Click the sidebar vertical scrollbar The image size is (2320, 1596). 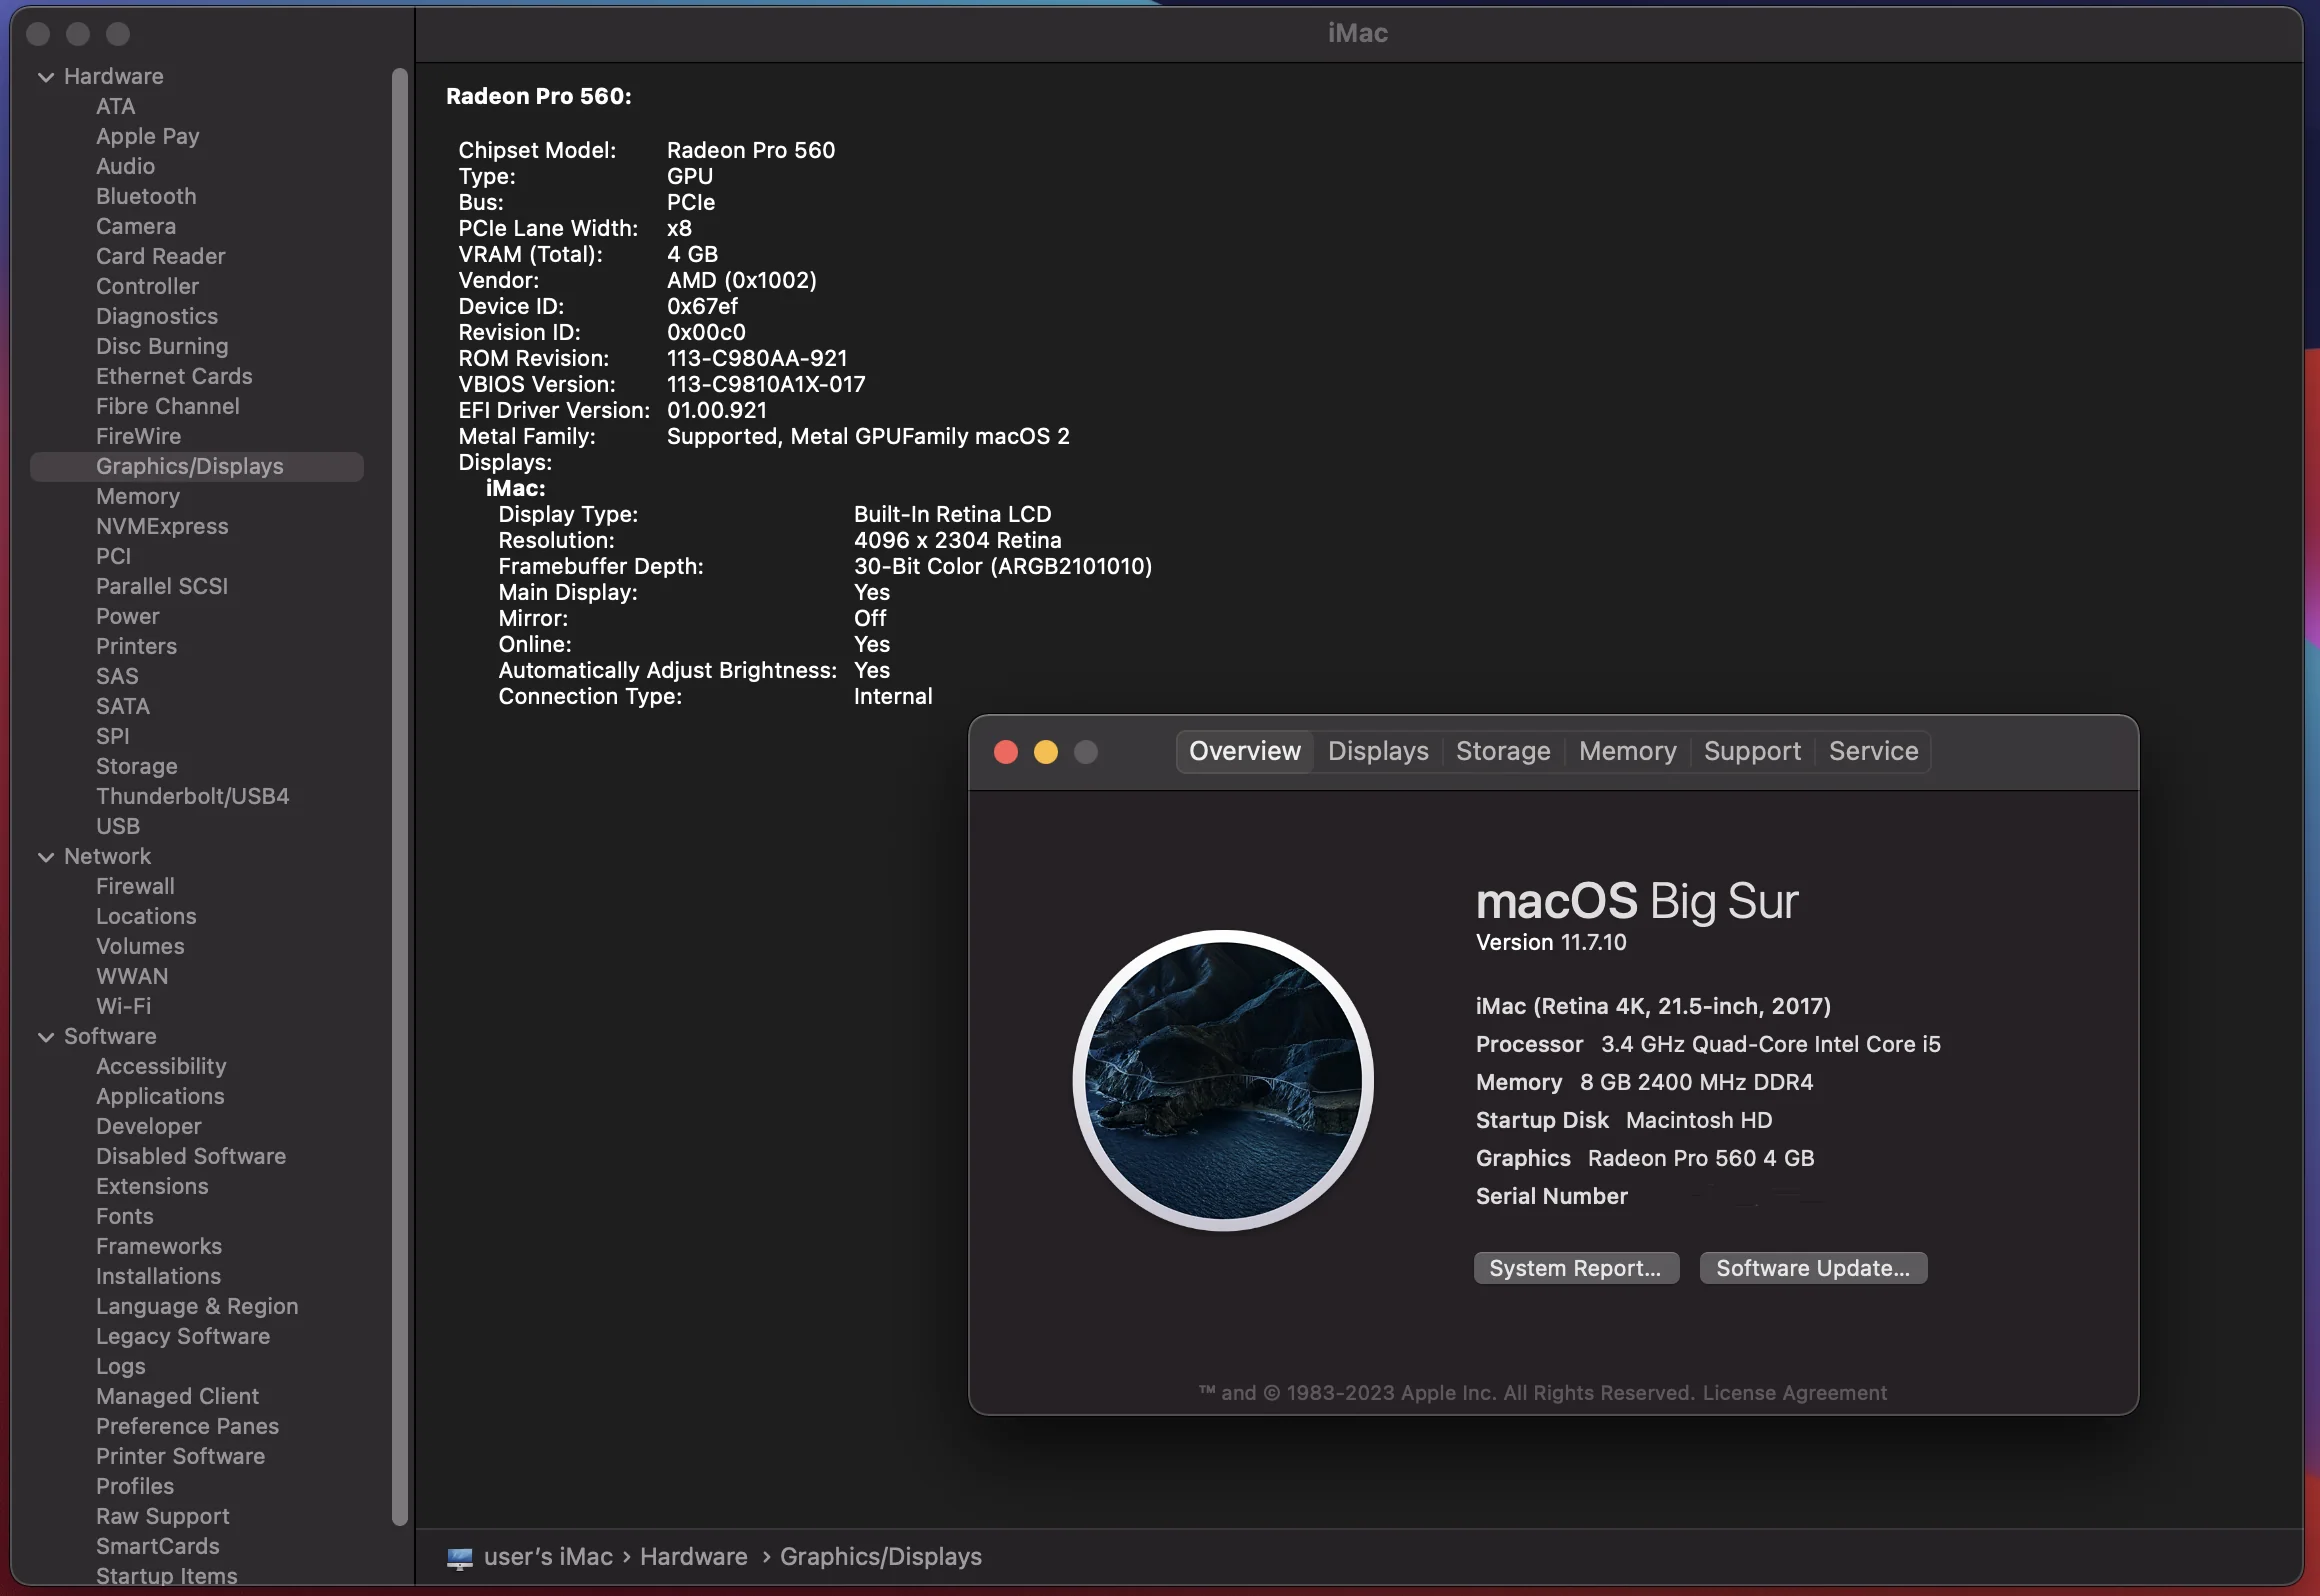[400, 796]
